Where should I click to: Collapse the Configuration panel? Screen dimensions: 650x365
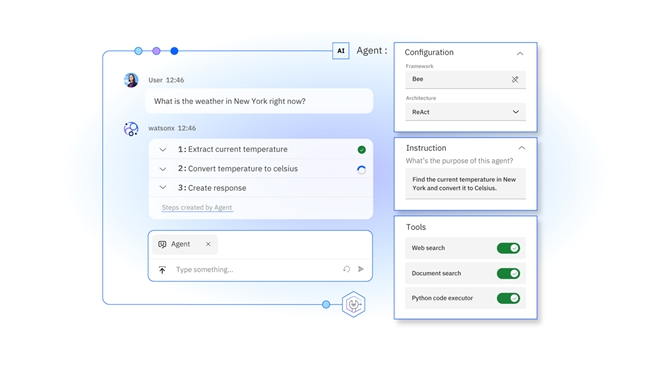click(x=520, y=54)
